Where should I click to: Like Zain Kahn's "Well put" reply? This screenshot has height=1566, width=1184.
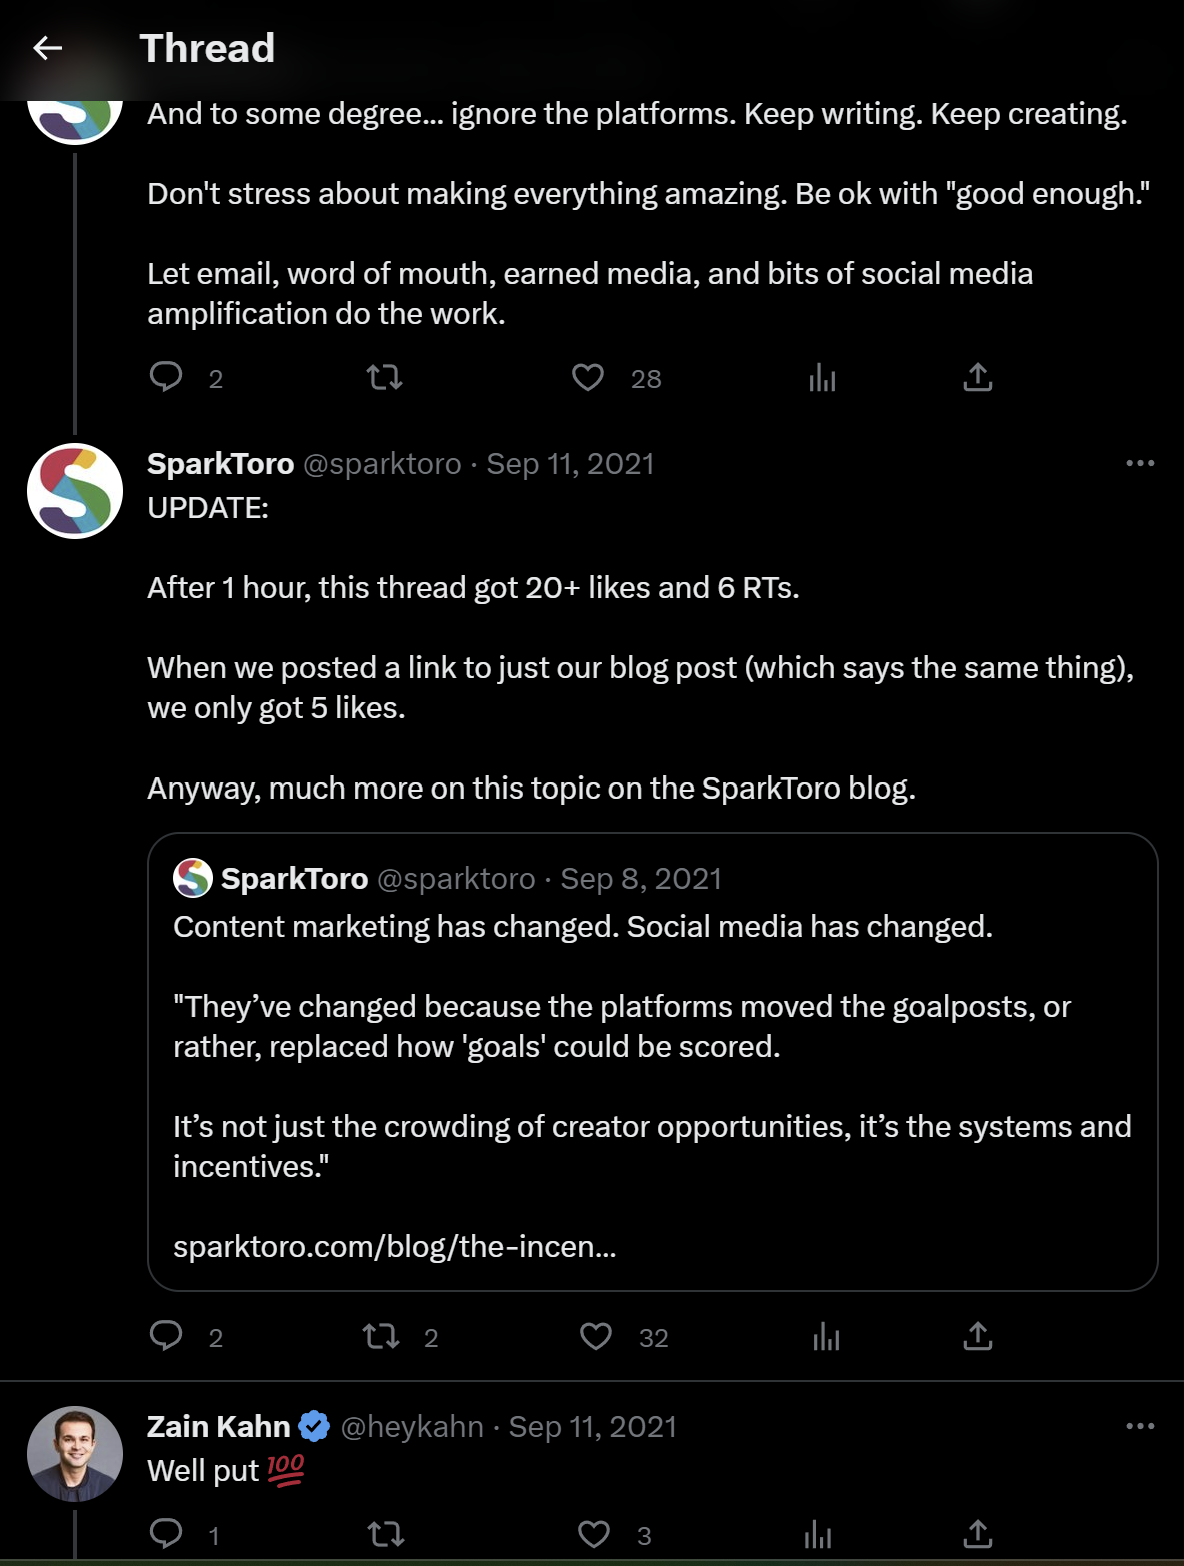pyautogui.click(x=594, y=1534)
